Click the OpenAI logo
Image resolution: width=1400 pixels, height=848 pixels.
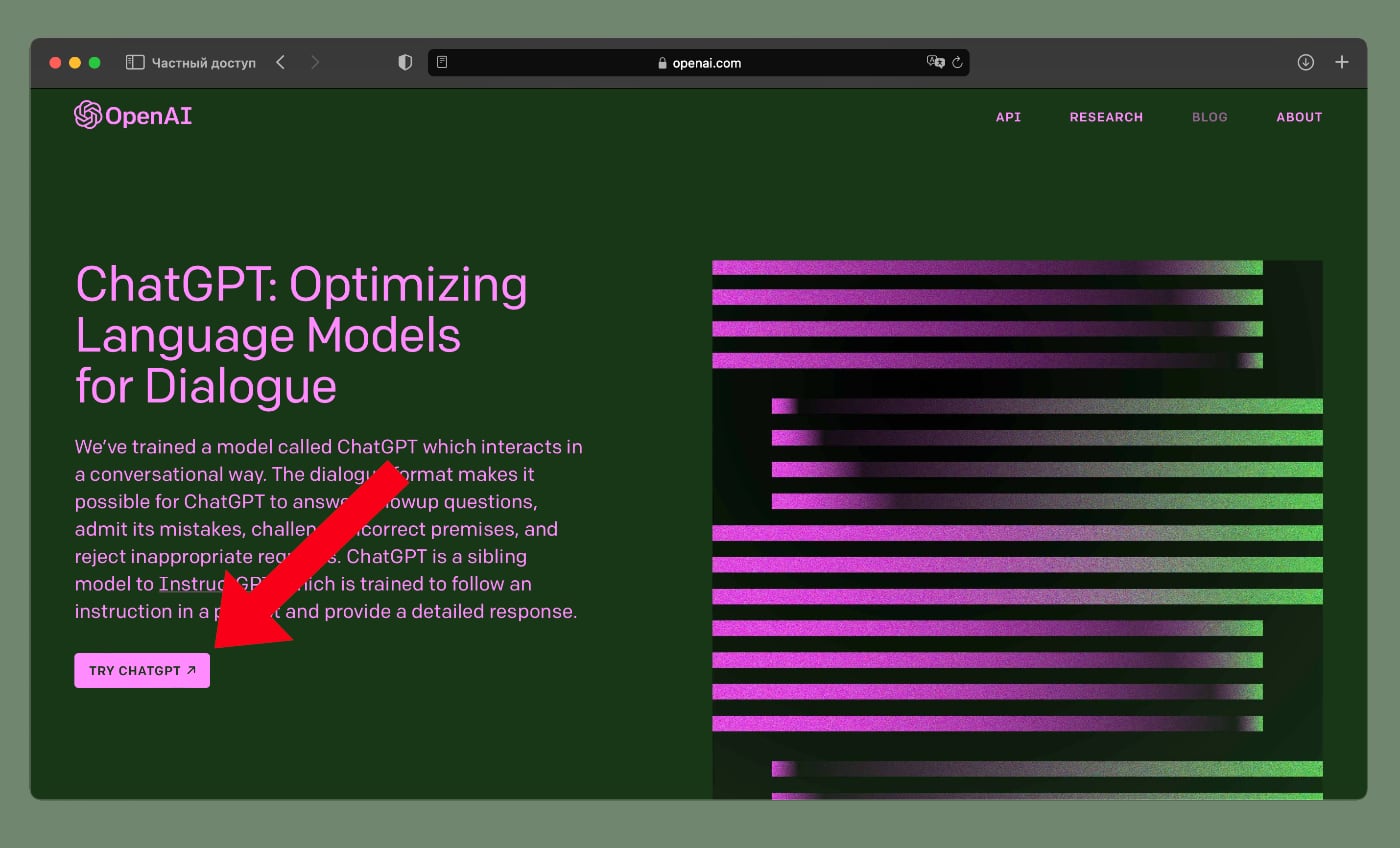(133, 116)
